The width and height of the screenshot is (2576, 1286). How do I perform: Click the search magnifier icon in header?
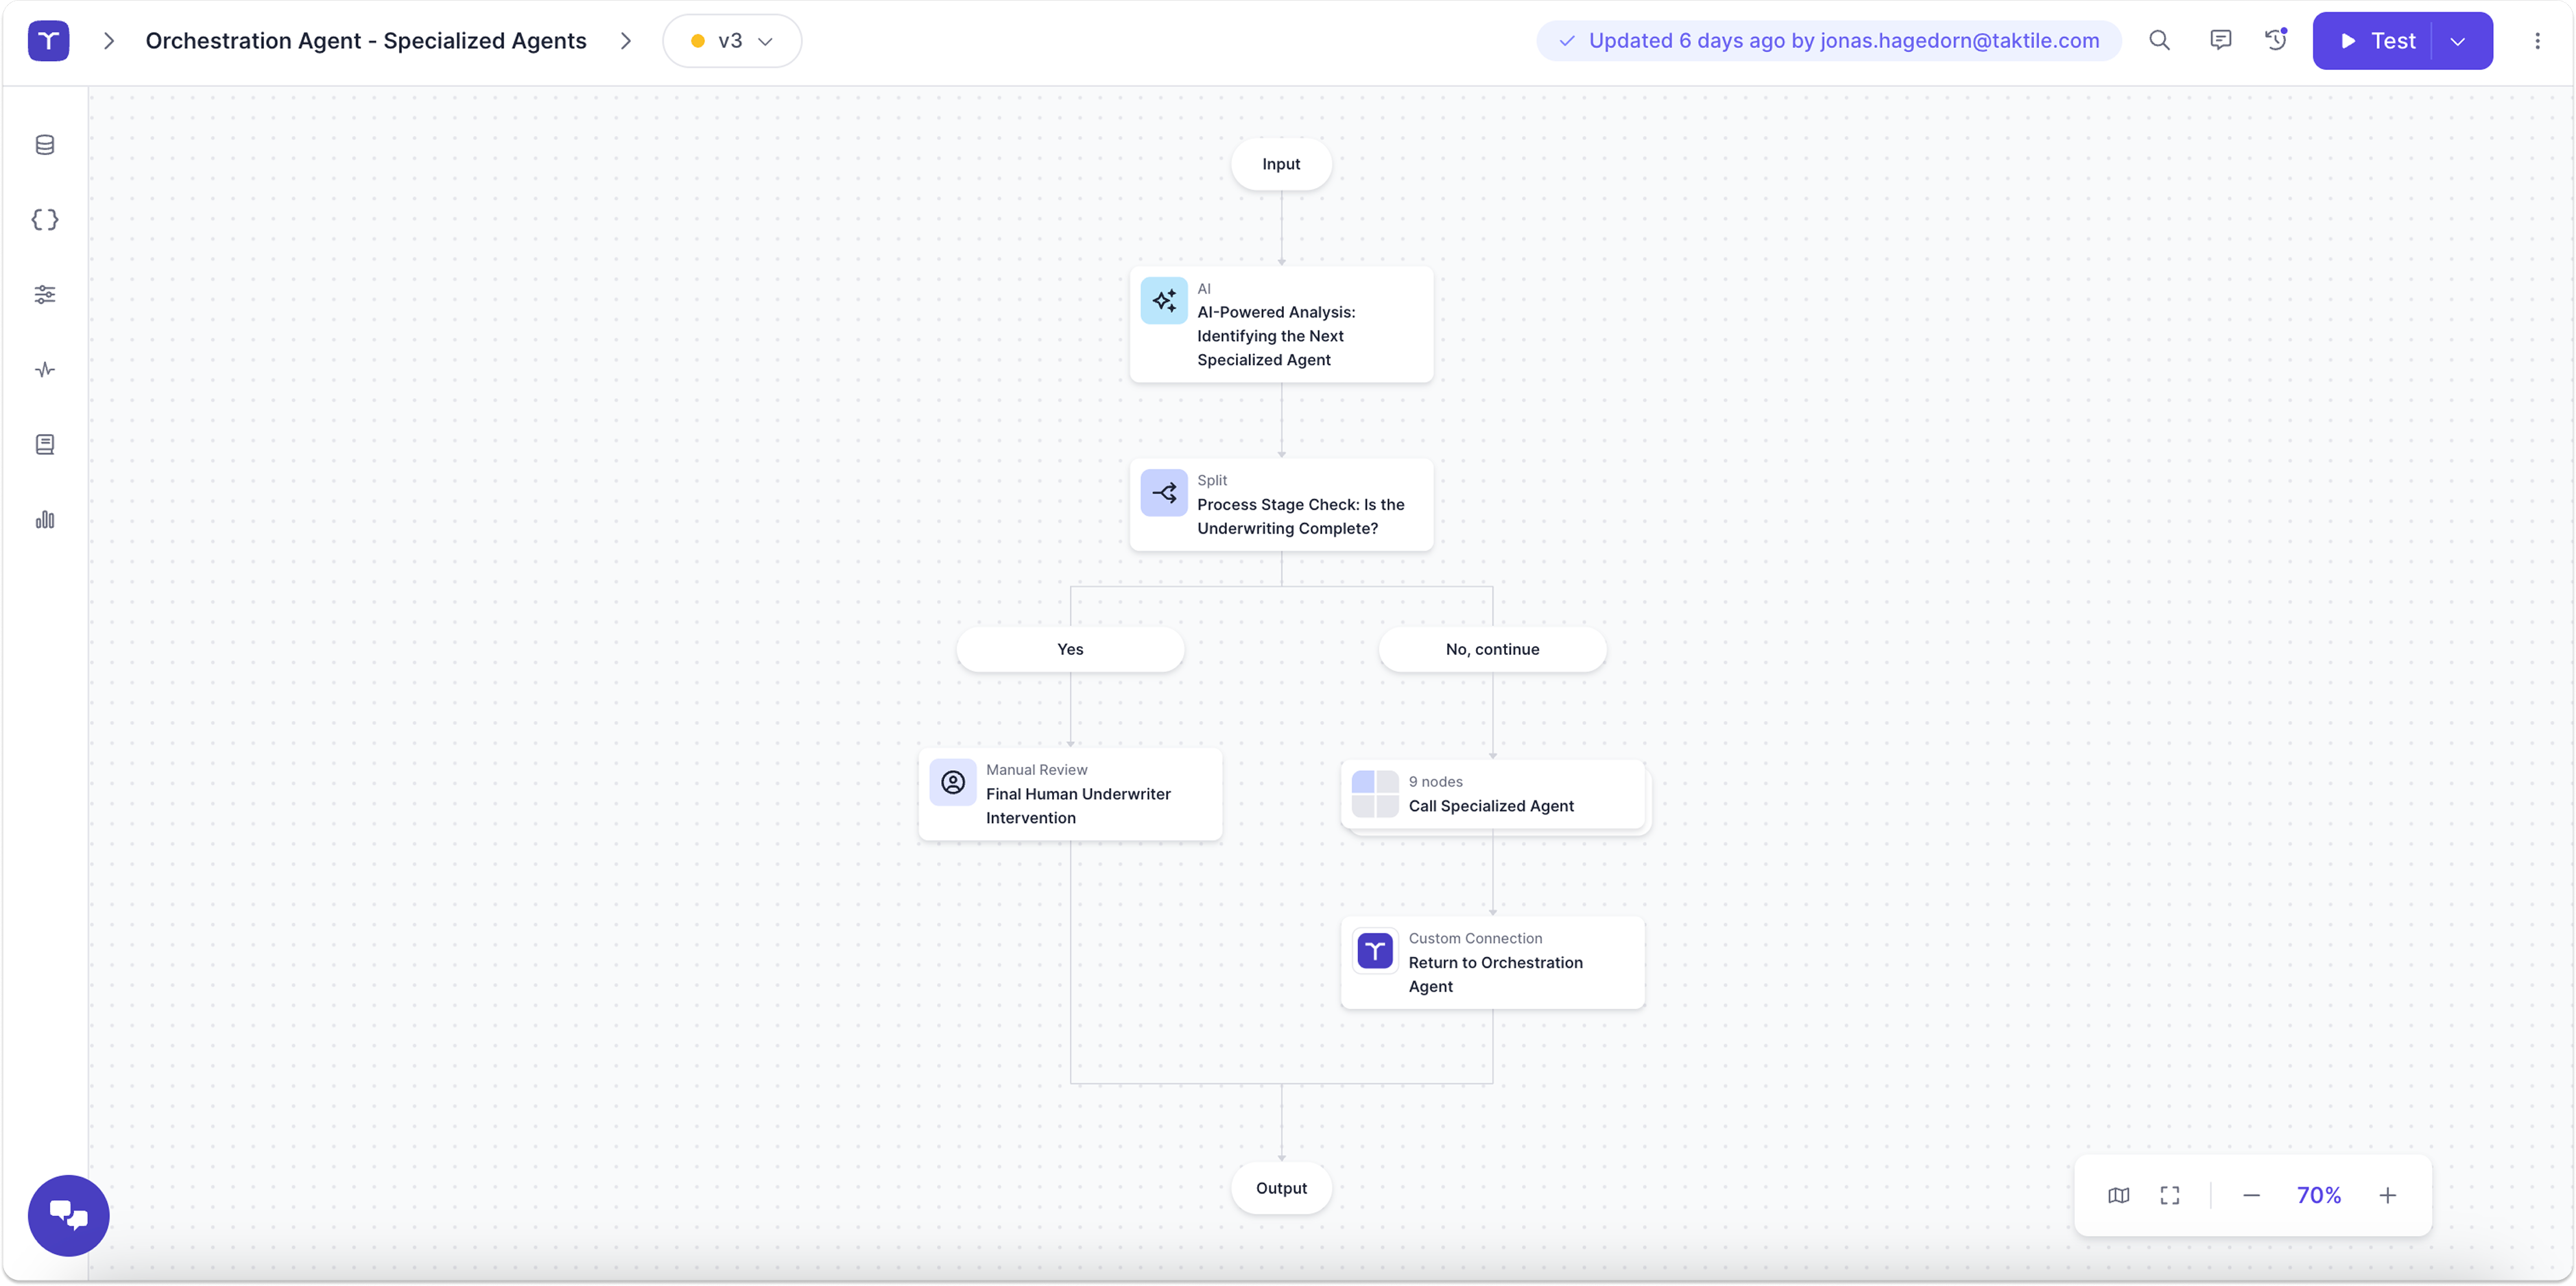[2159, 41]
